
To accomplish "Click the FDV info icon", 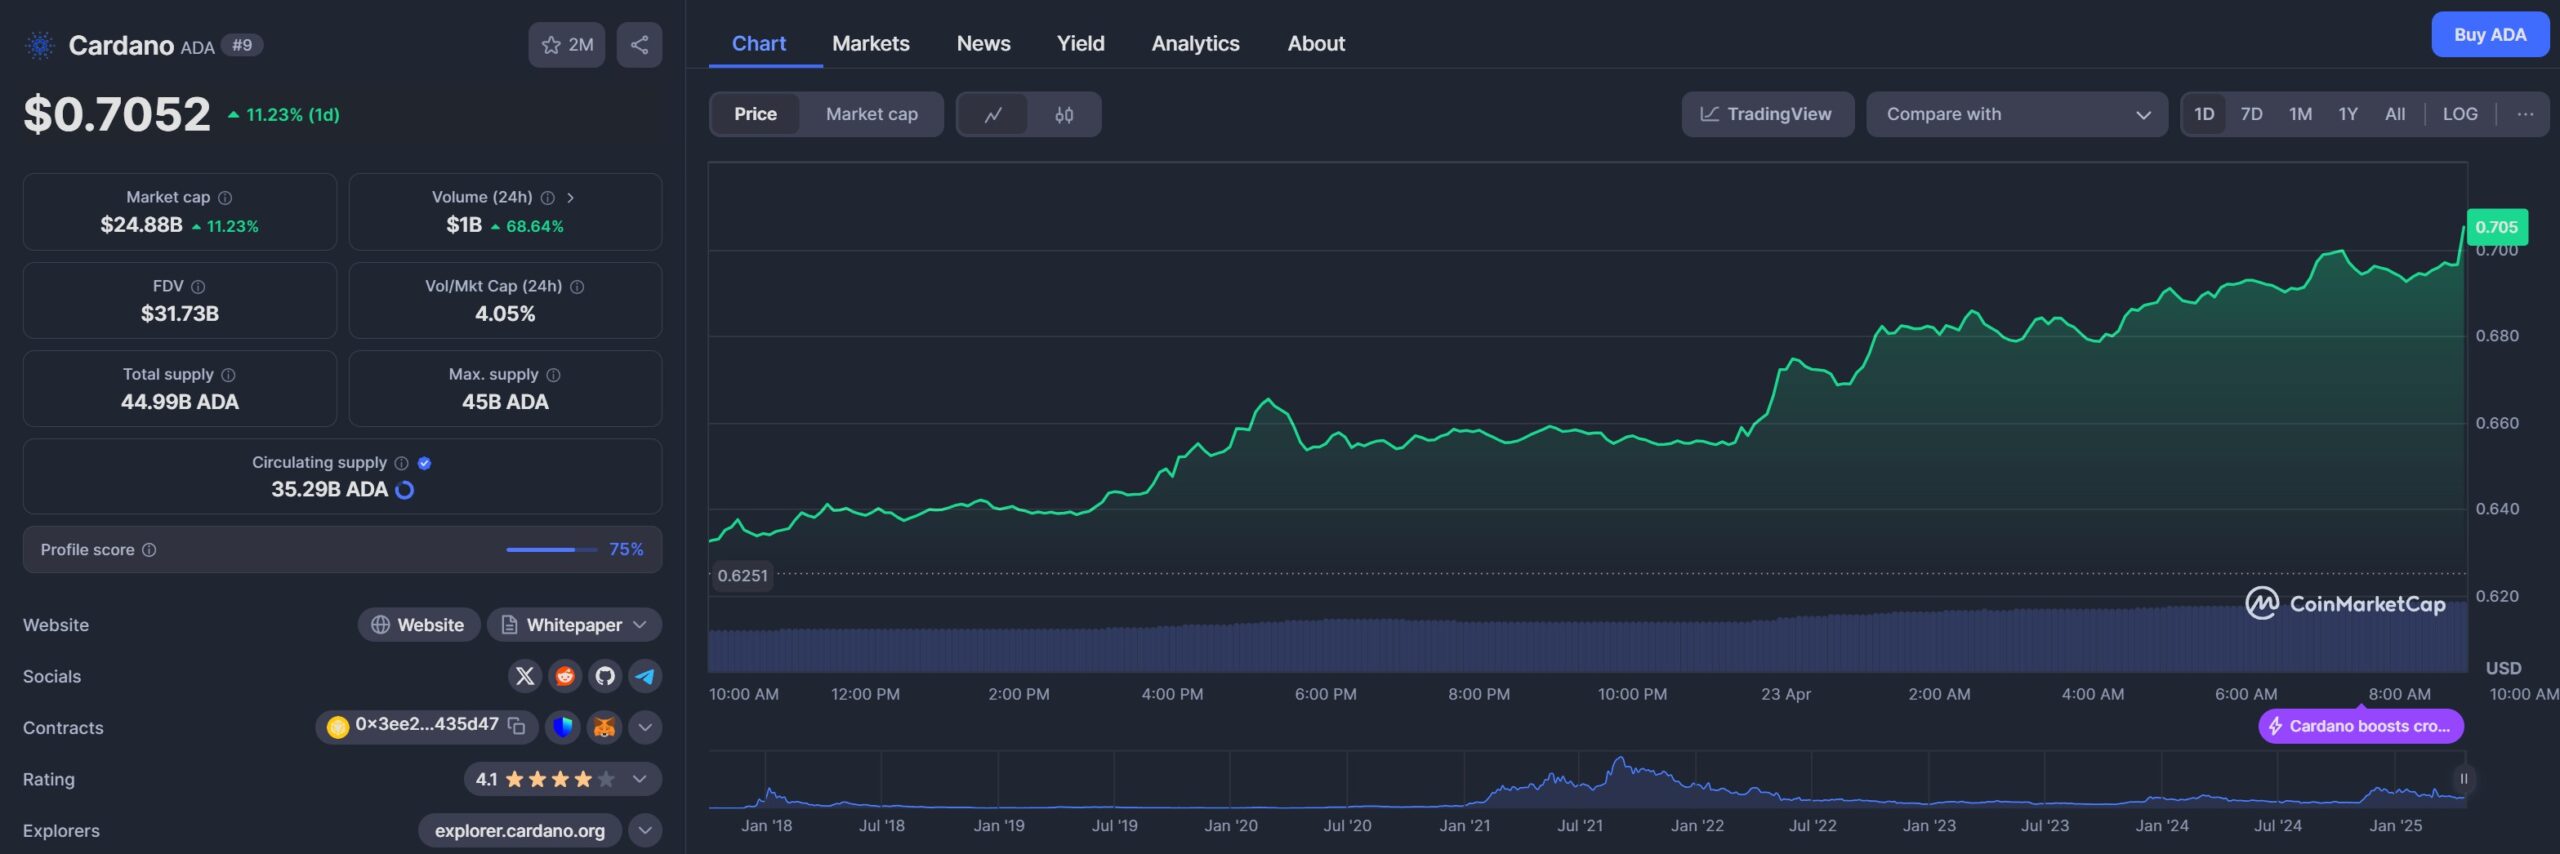I will point(198,287).
